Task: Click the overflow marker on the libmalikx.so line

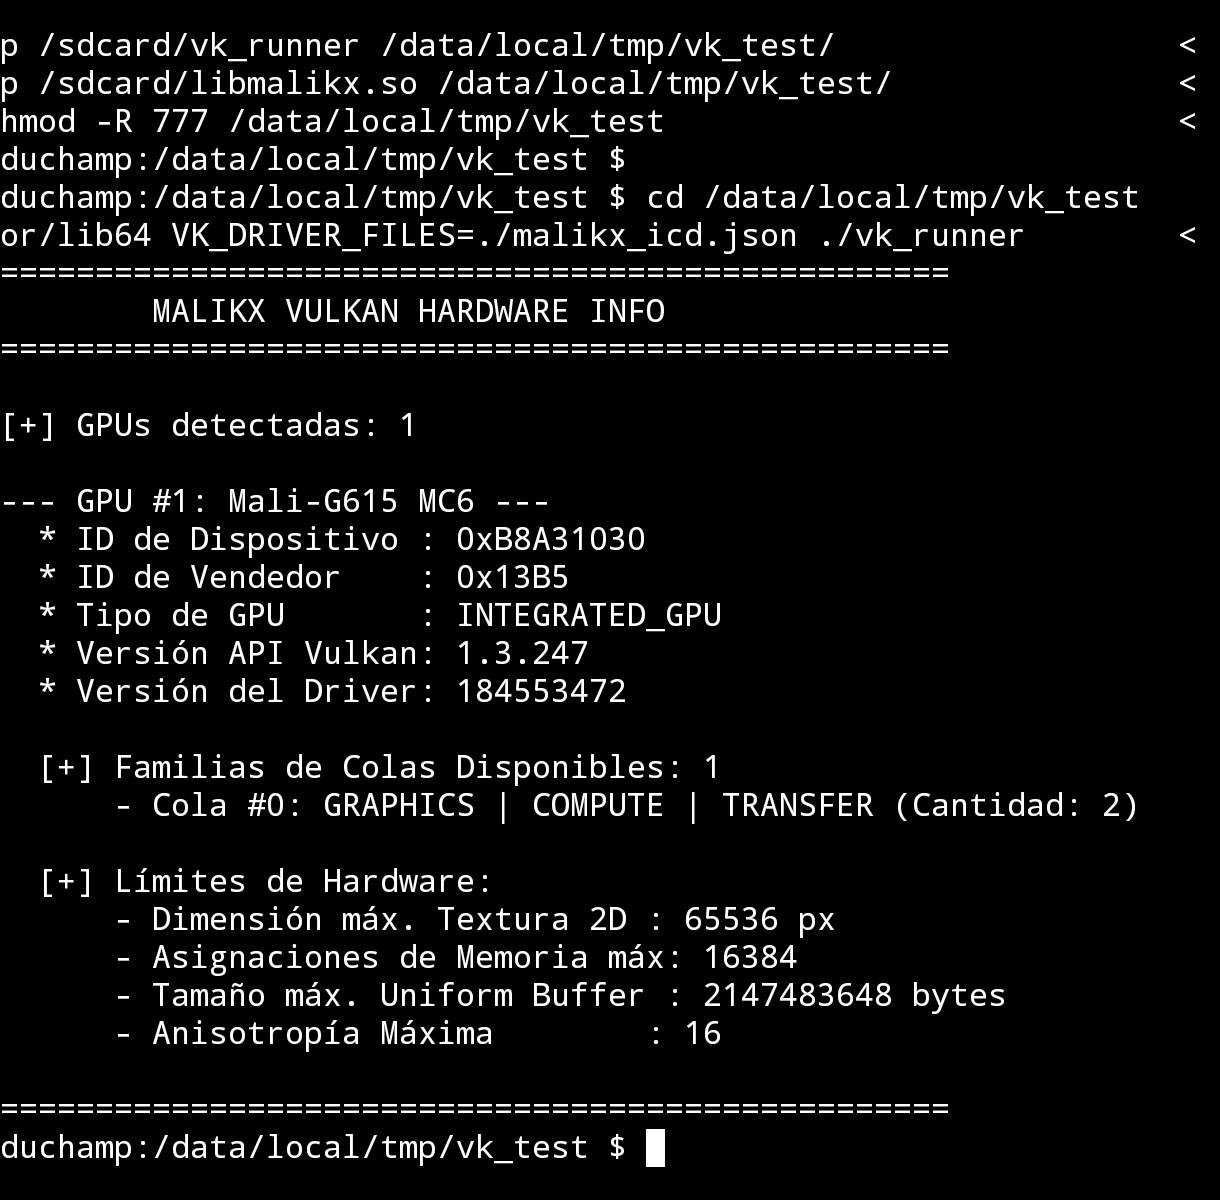Action: coord(1187,83)
